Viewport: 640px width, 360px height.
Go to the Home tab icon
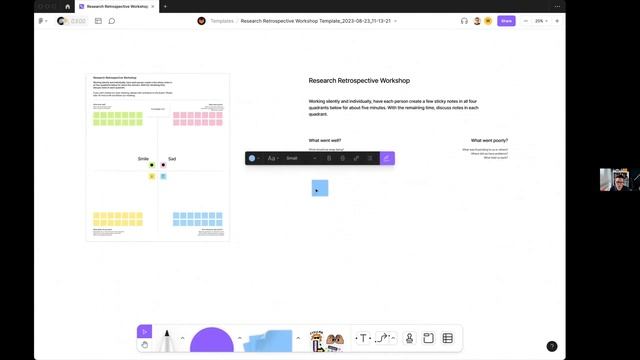point(68,7)
